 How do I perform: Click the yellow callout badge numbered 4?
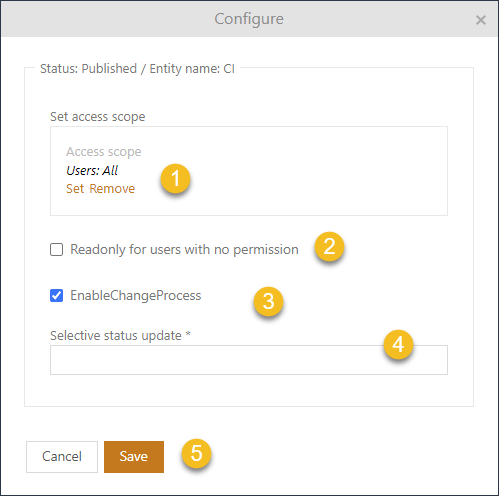coord(398,344)
